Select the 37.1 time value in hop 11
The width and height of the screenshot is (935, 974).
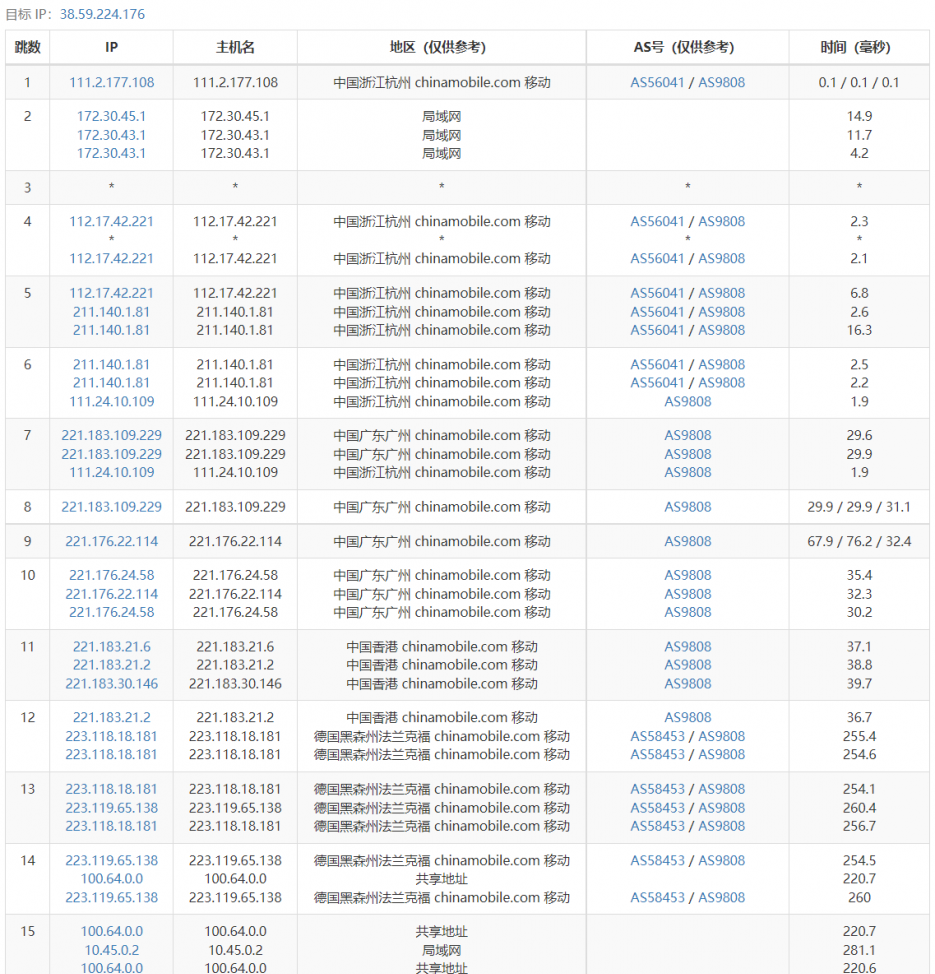[859, 647]
